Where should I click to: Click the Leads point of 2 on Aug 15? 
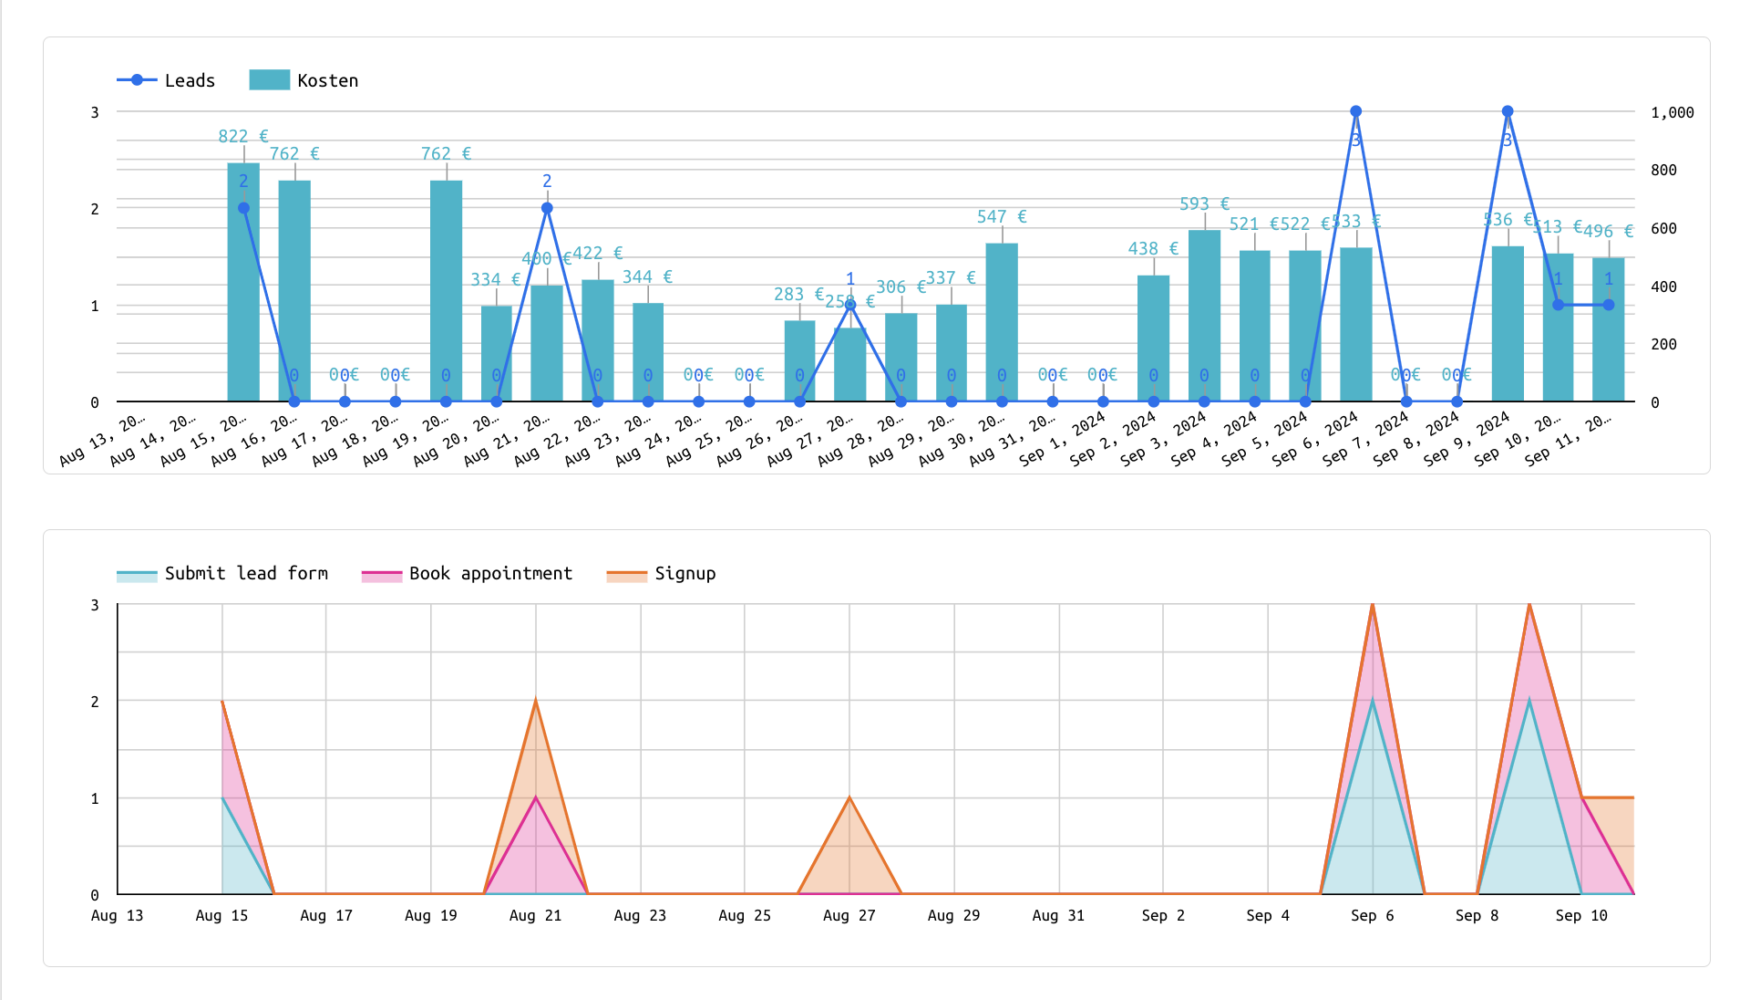pyautogui.click(x=243, y=209)
